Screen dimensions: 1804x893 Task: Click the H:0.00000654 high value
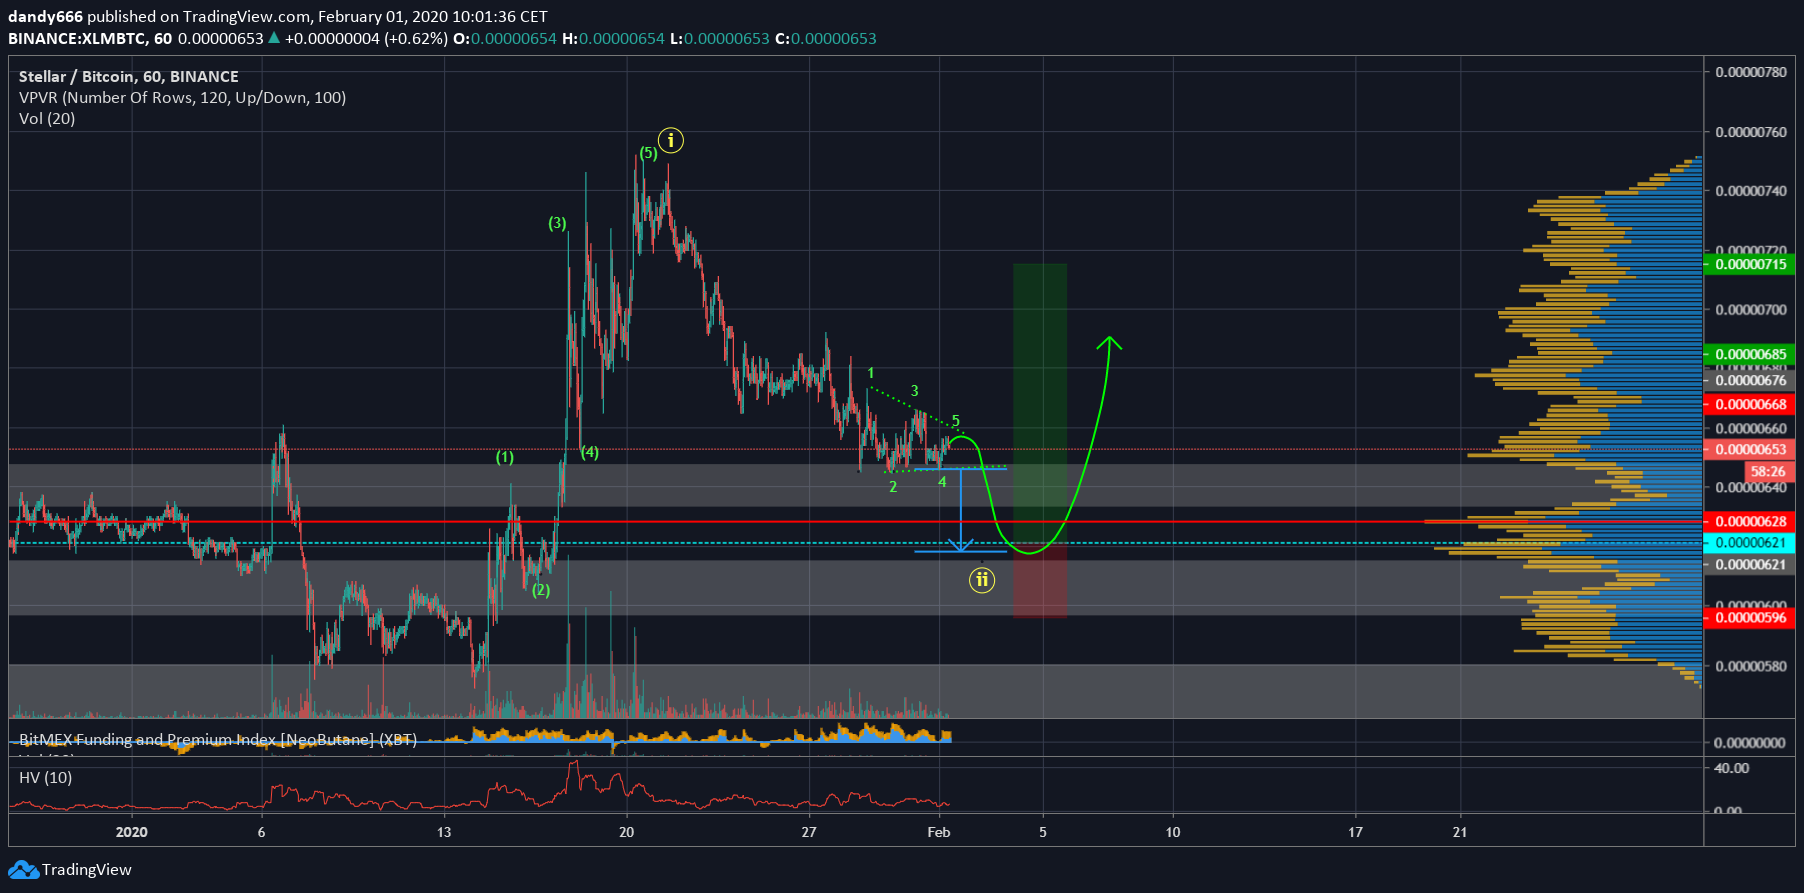pyautogui.click(x=614, y=38)
